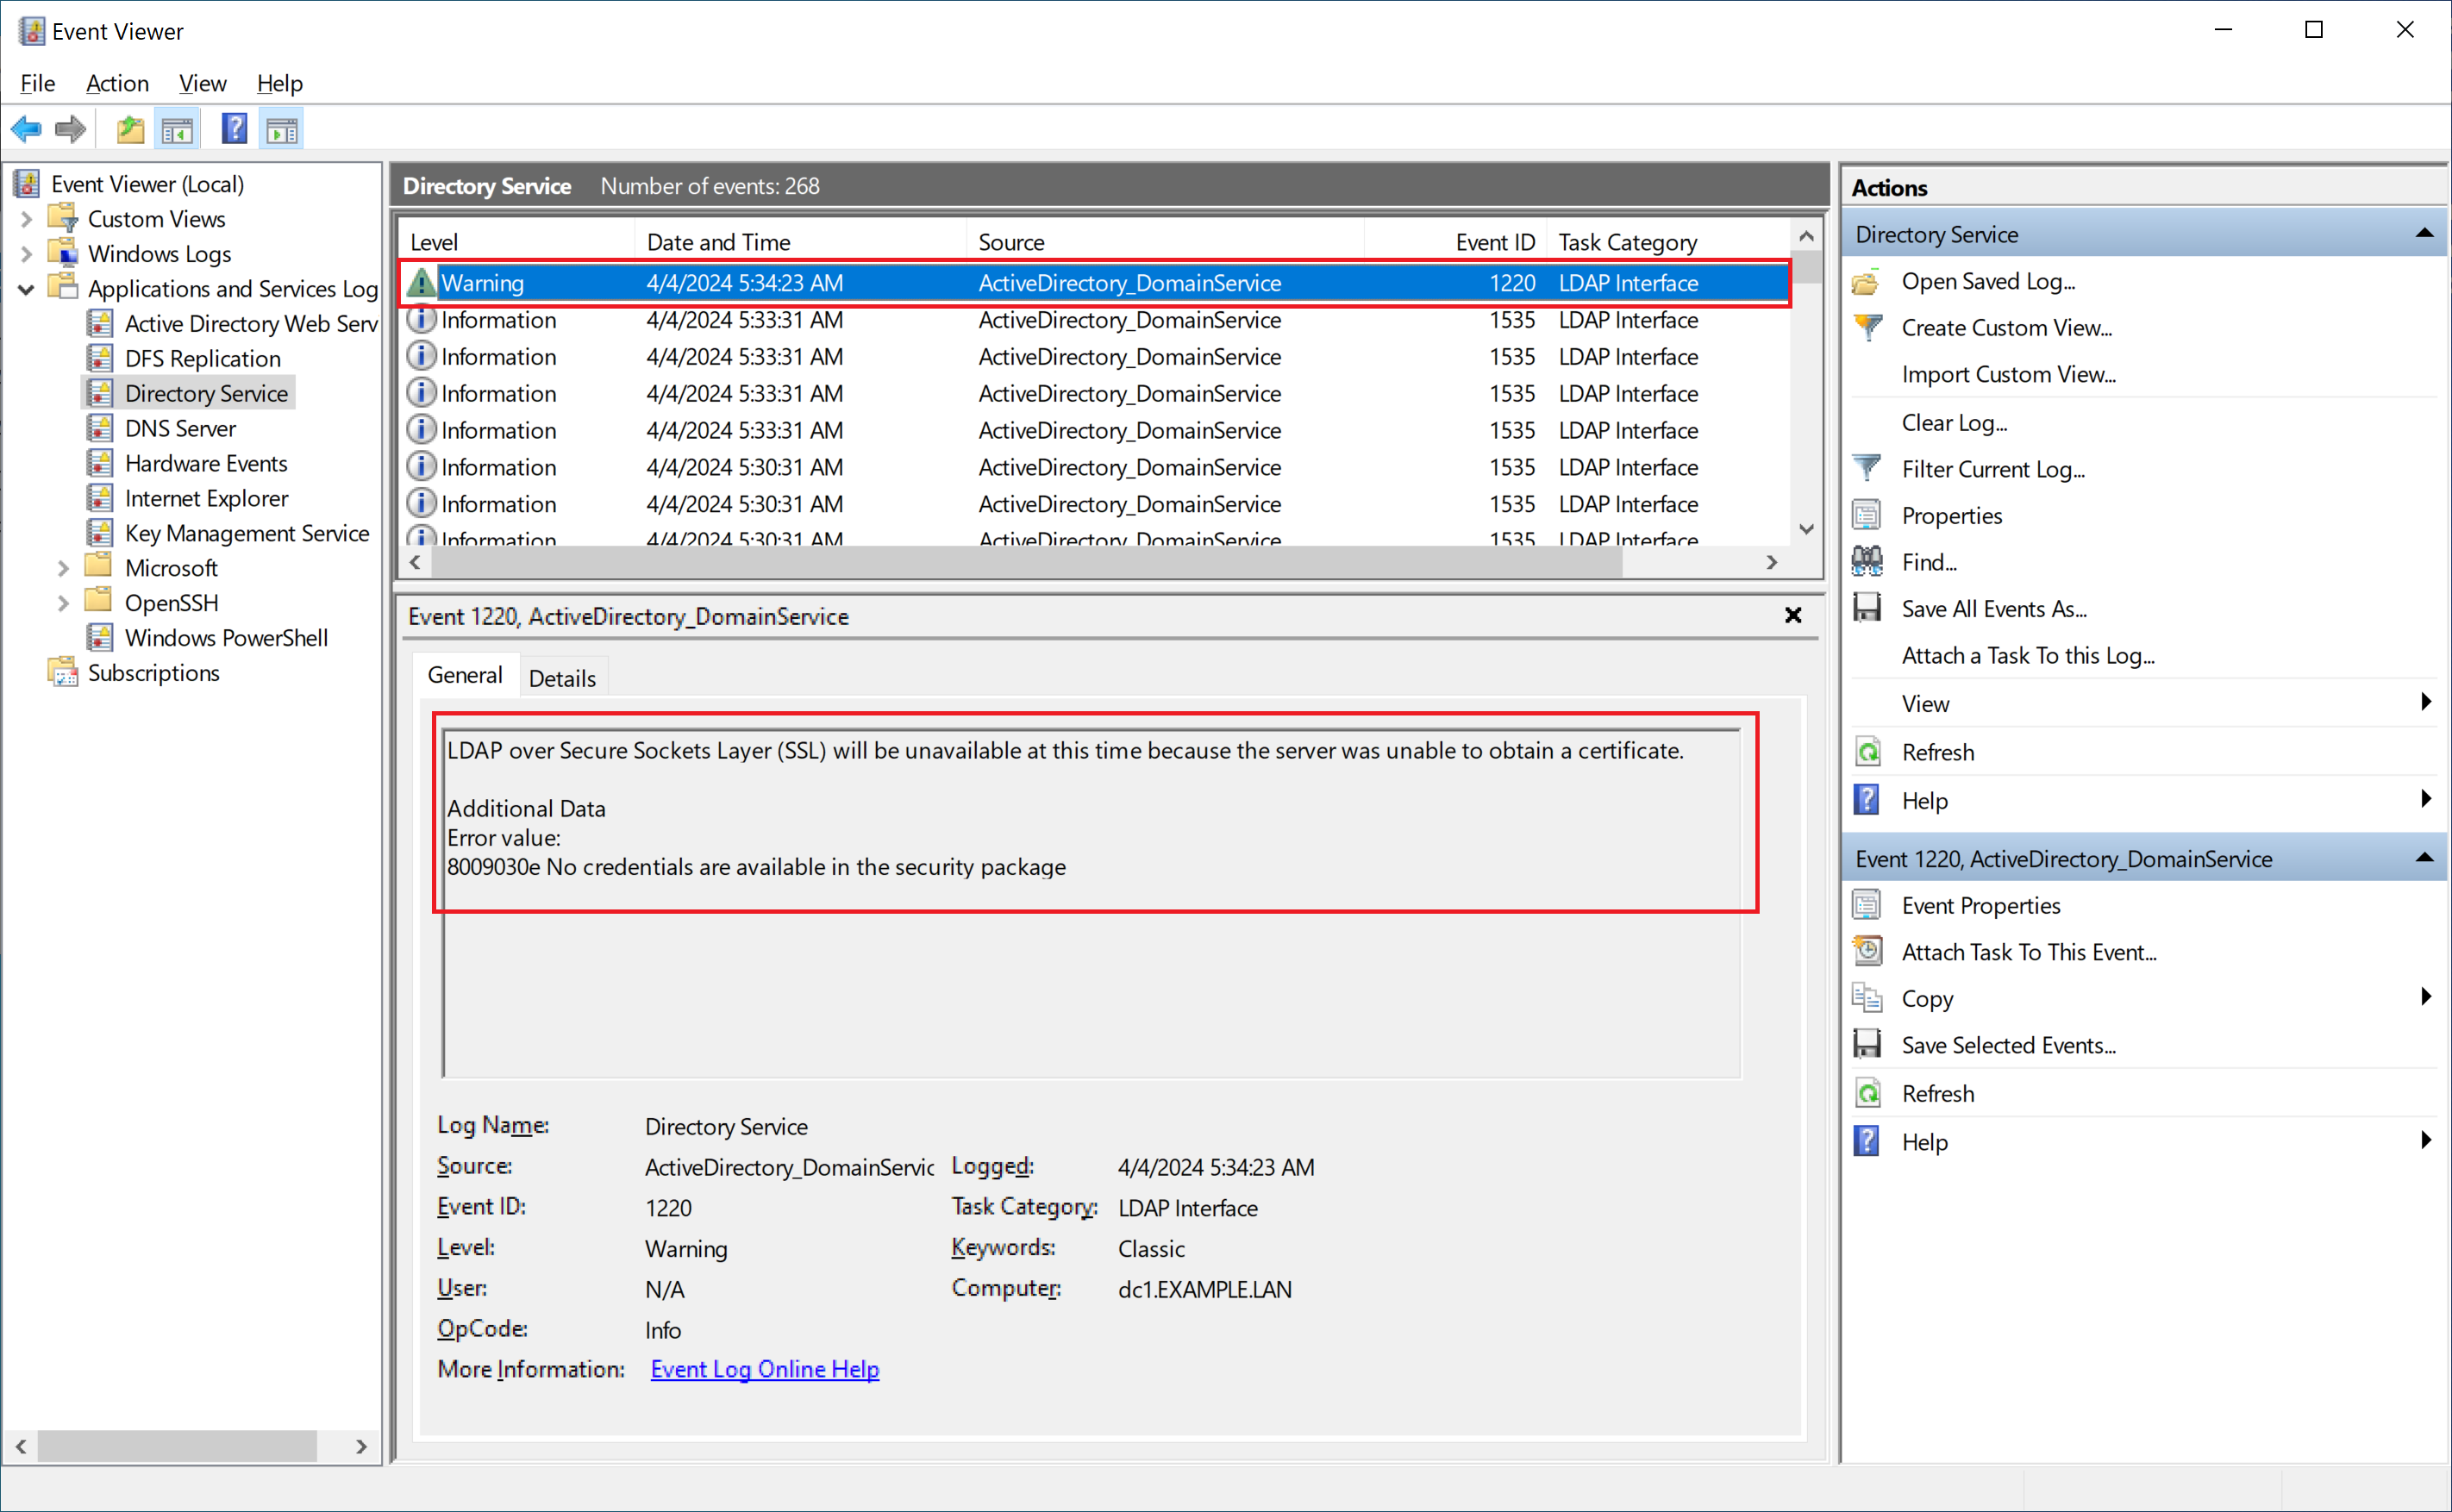This screenshot has width=2452, height=1512.
Task: Select Active Directory Web Services log
Action: (x=251, y=324)
